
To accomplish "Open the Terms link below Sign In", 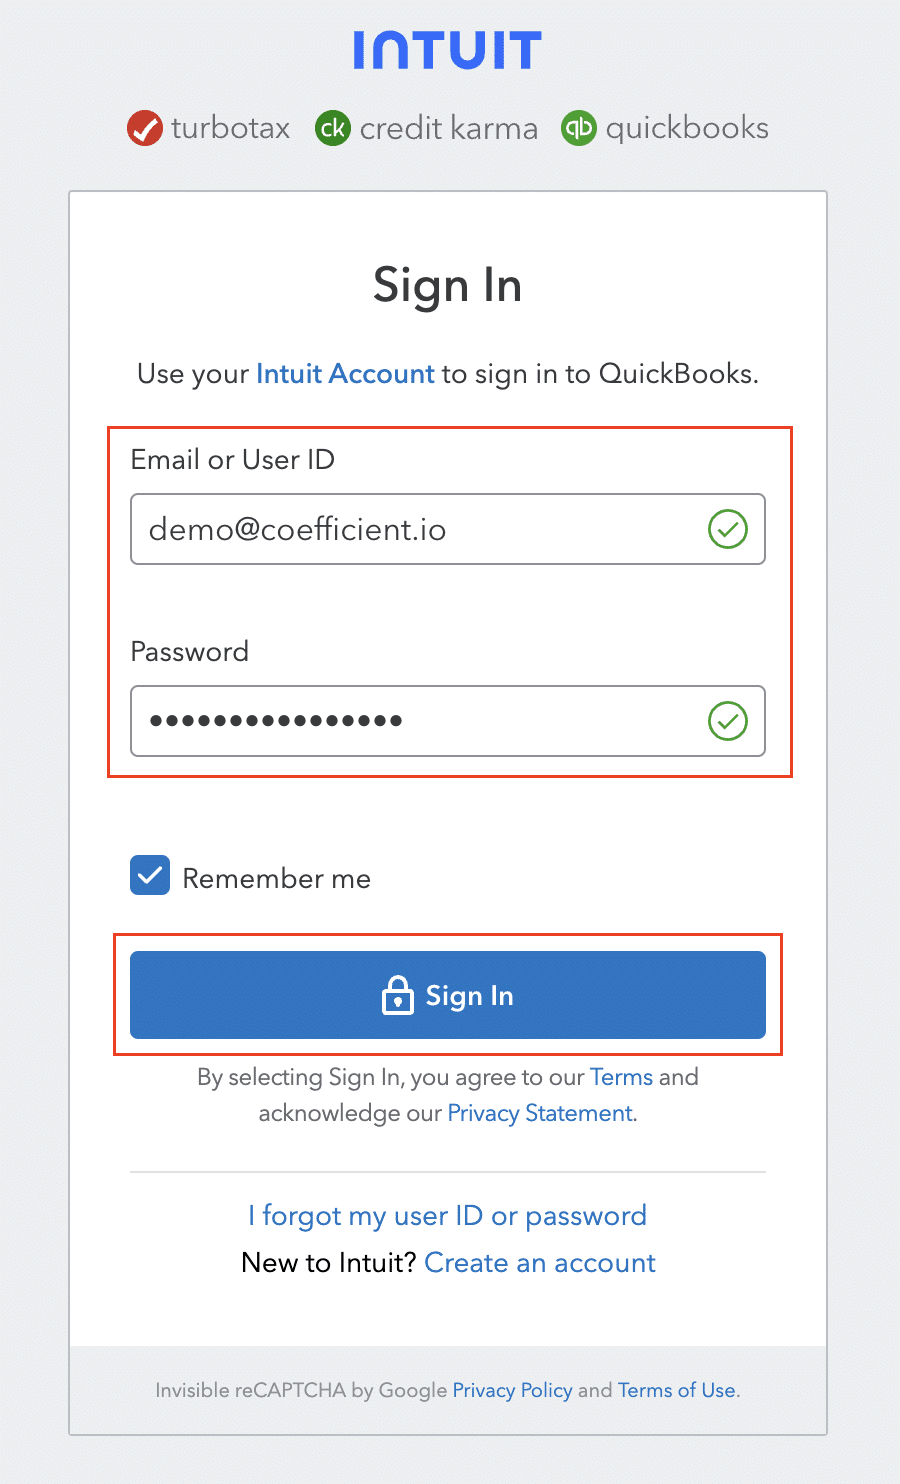I will pyautogui.click(x=621, y=1077).
